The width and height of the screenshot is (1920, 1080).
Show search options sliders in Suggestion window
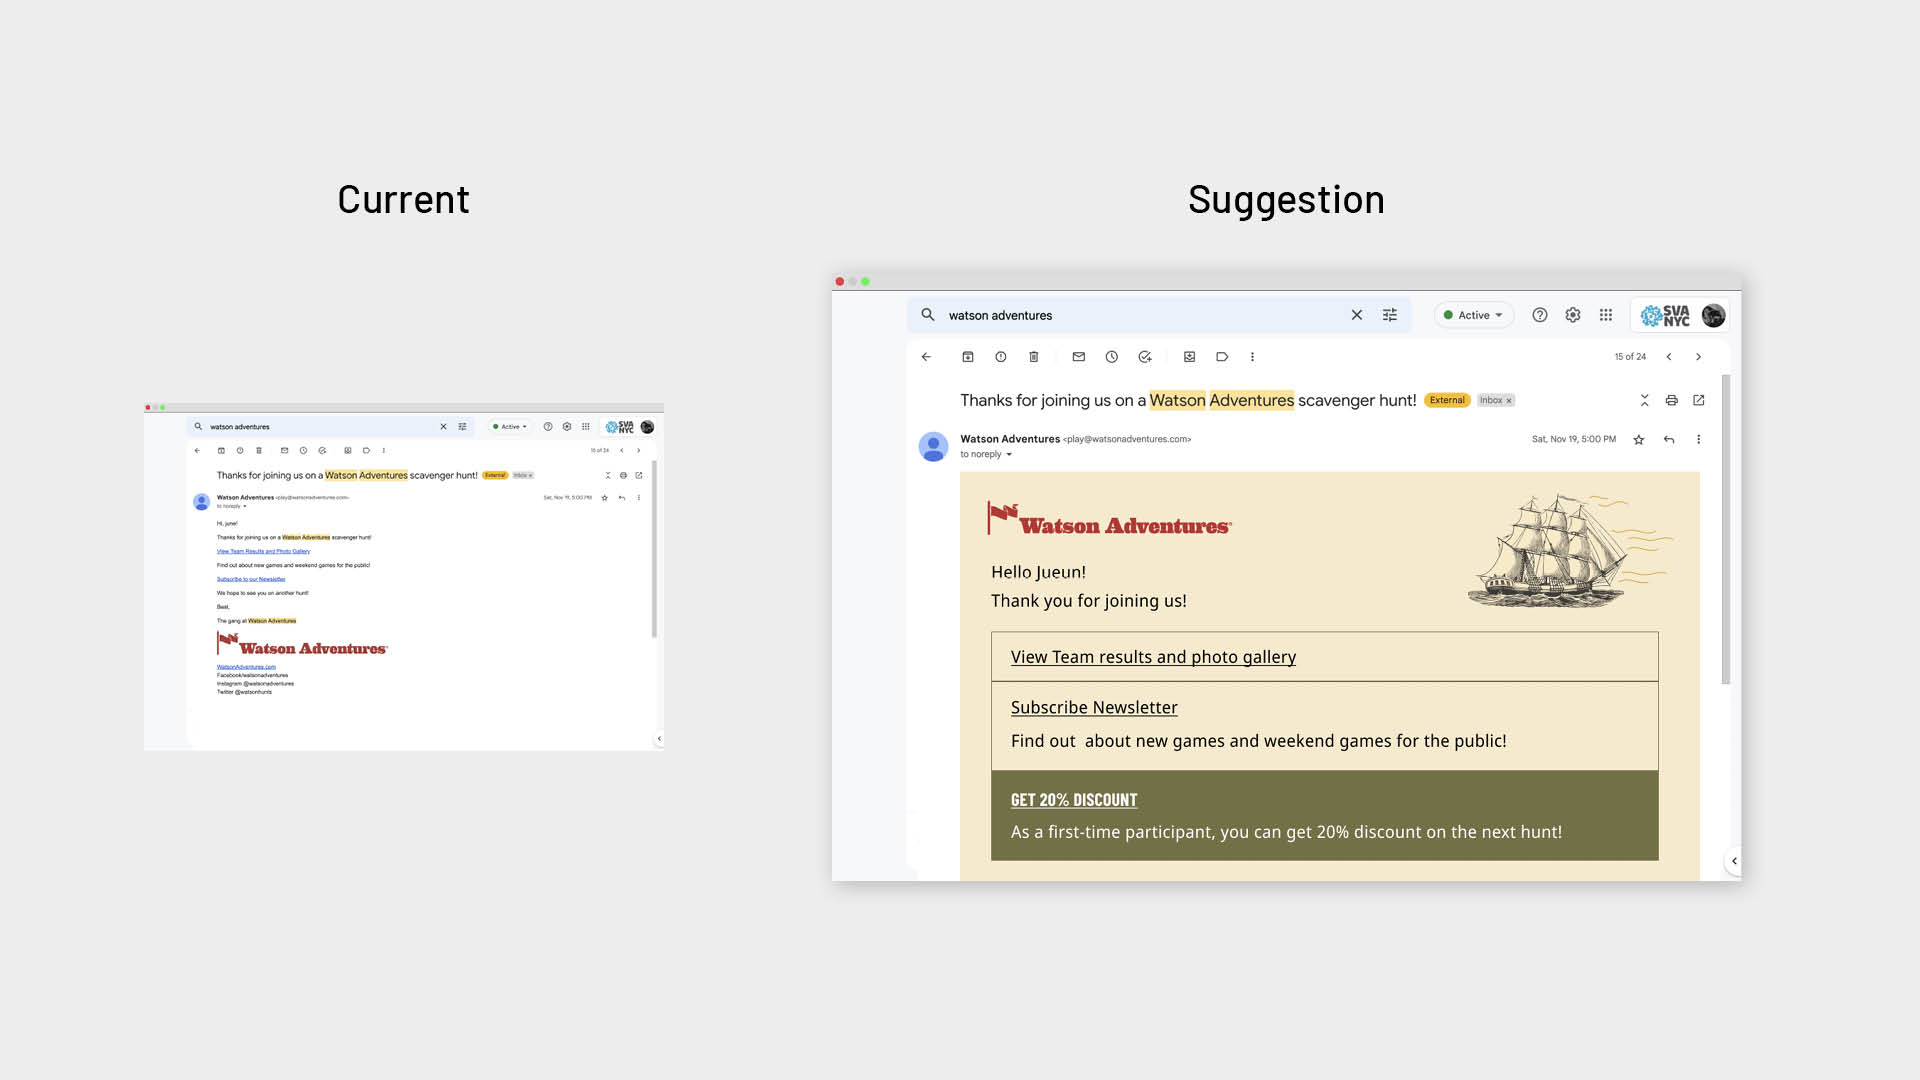[x=1390, y=315]
